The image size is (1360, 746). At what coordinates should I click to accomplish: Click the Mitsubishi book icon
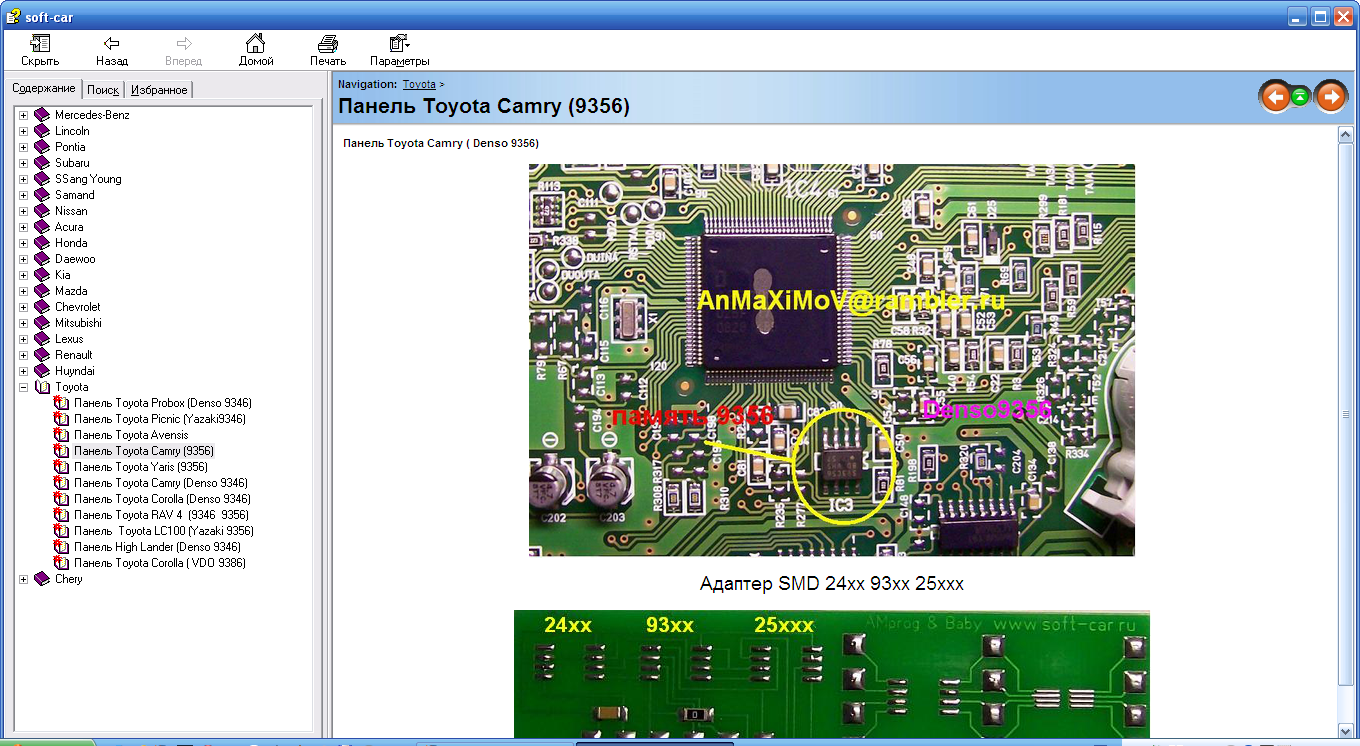tap(42, 323)
